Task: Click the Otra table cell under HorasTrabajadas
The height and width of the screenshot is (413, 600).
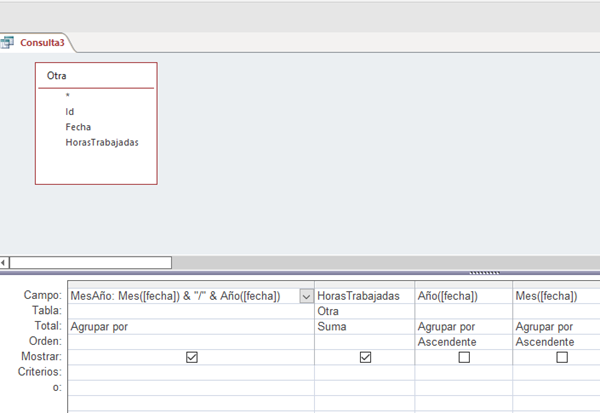Action: click(364, 311)
